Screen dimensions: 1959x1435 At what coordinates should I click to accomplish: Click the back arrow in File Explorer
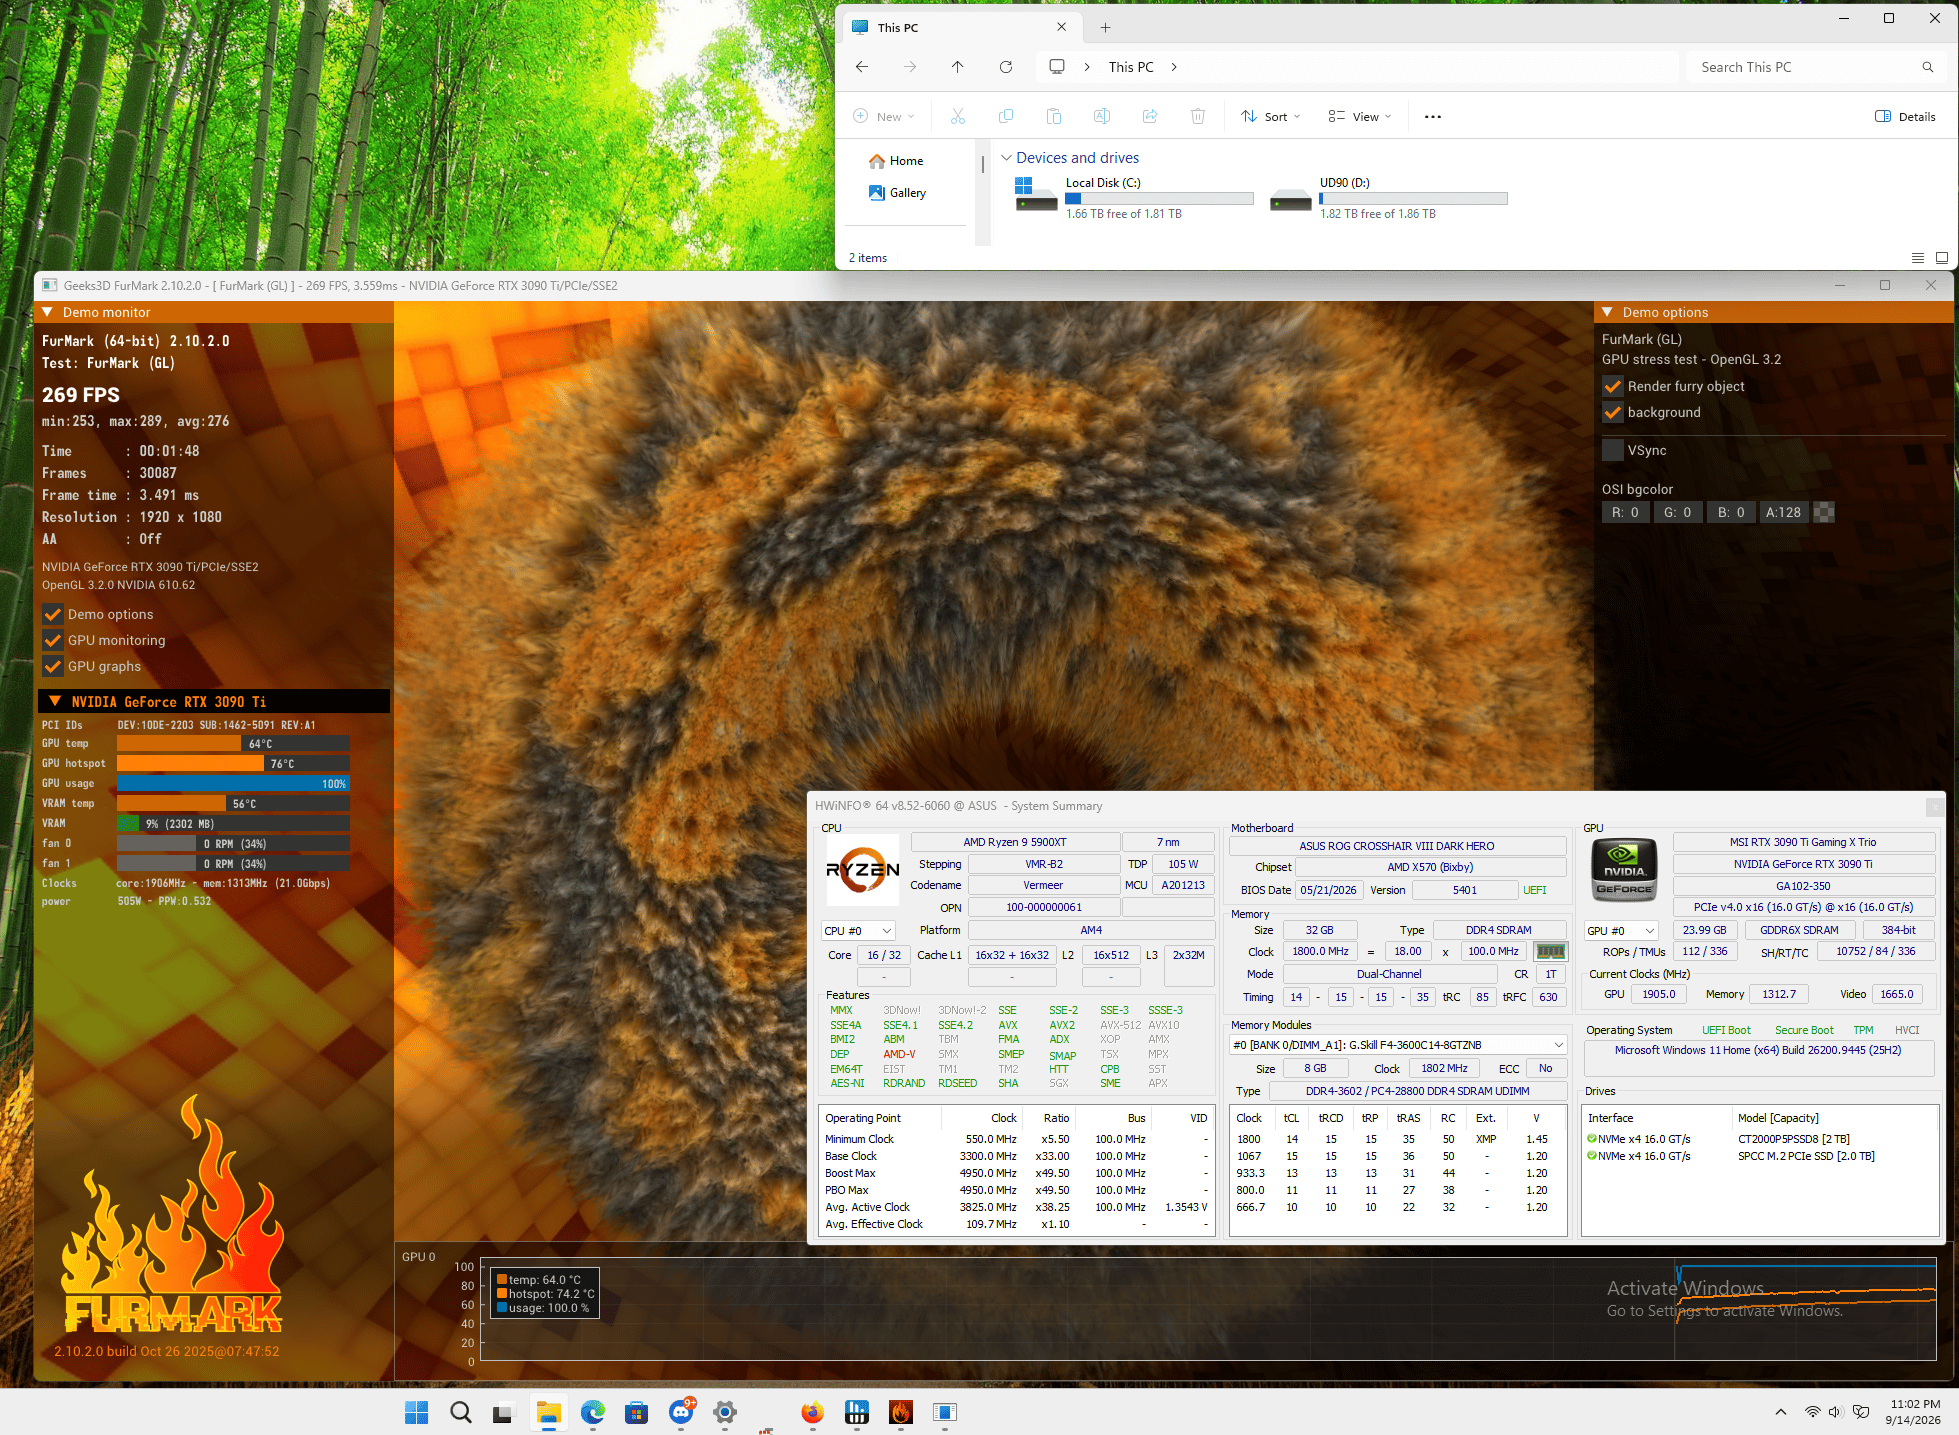pyautogui.click(x=862, y=67)
